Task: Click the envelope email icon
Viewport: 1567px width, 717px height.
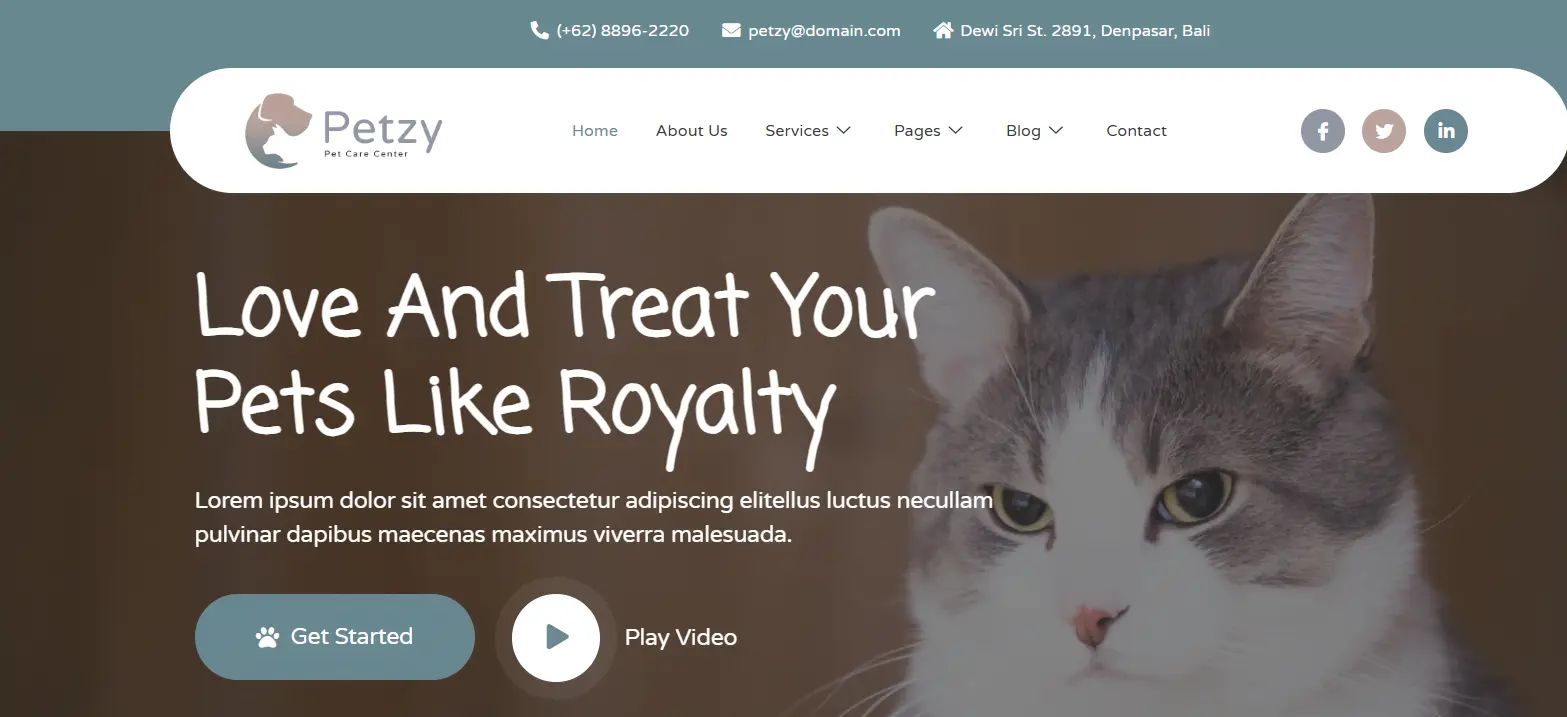Action: (731, 31)
